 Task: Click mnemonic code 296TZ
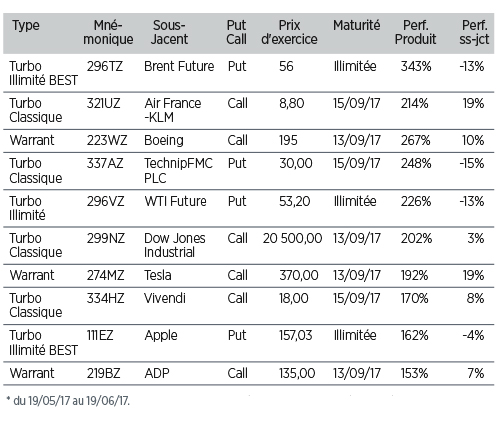(x=105, y=66)
